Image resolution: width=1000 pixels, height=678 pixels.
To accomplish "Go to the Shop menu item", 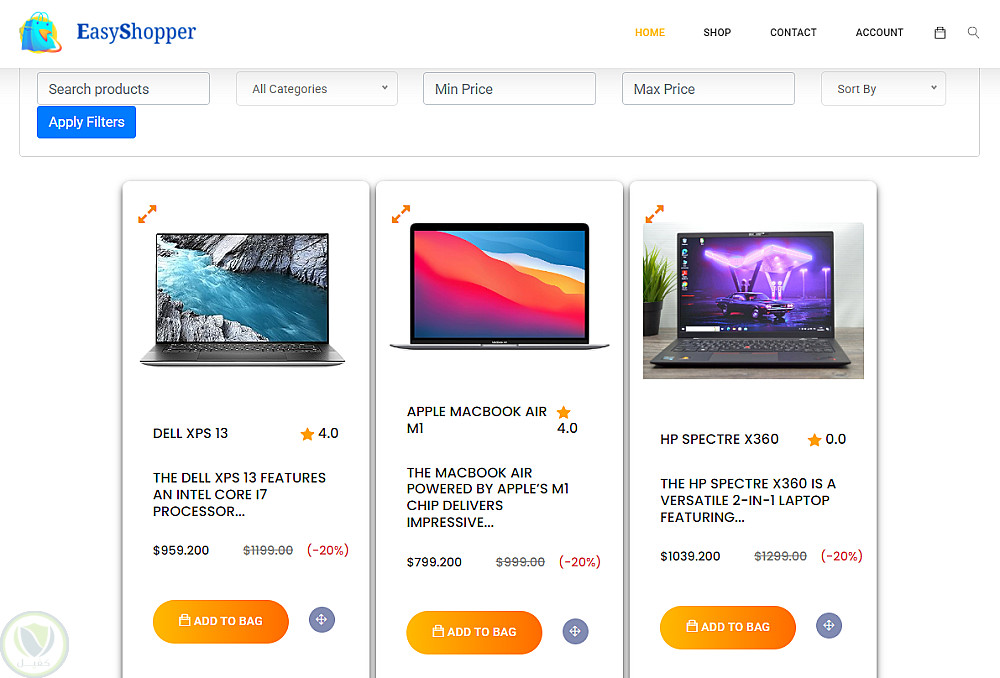I will [x=717, y=33].
